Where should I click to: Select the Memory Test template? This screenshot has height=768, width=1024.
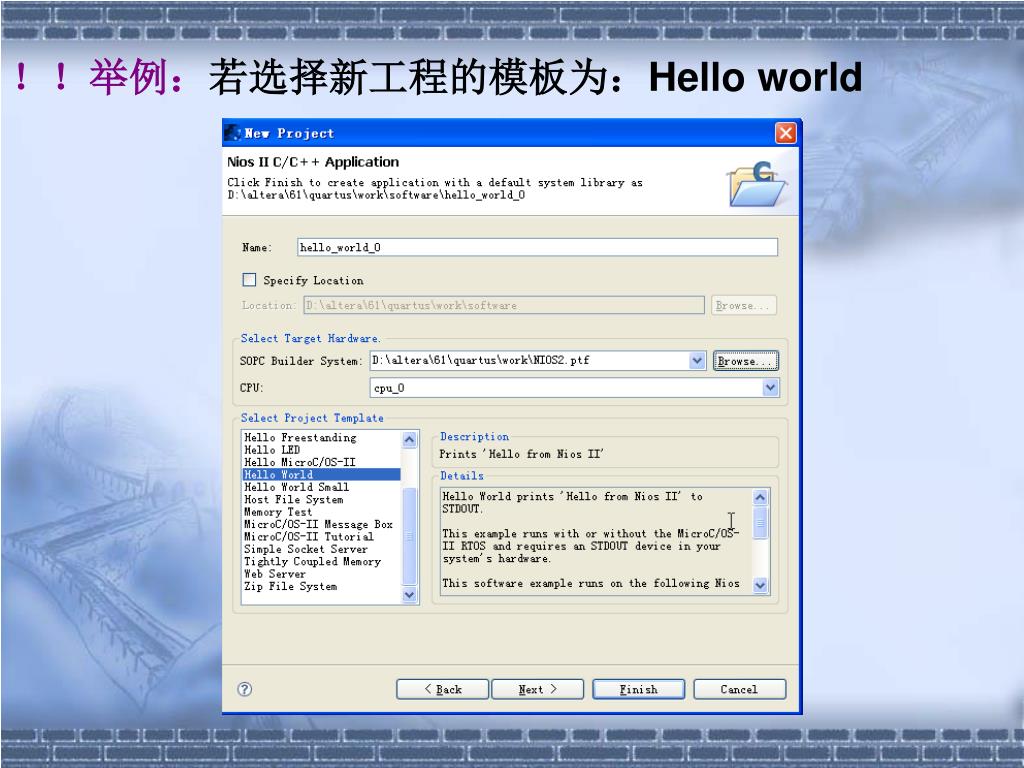[x=278, y=512]
